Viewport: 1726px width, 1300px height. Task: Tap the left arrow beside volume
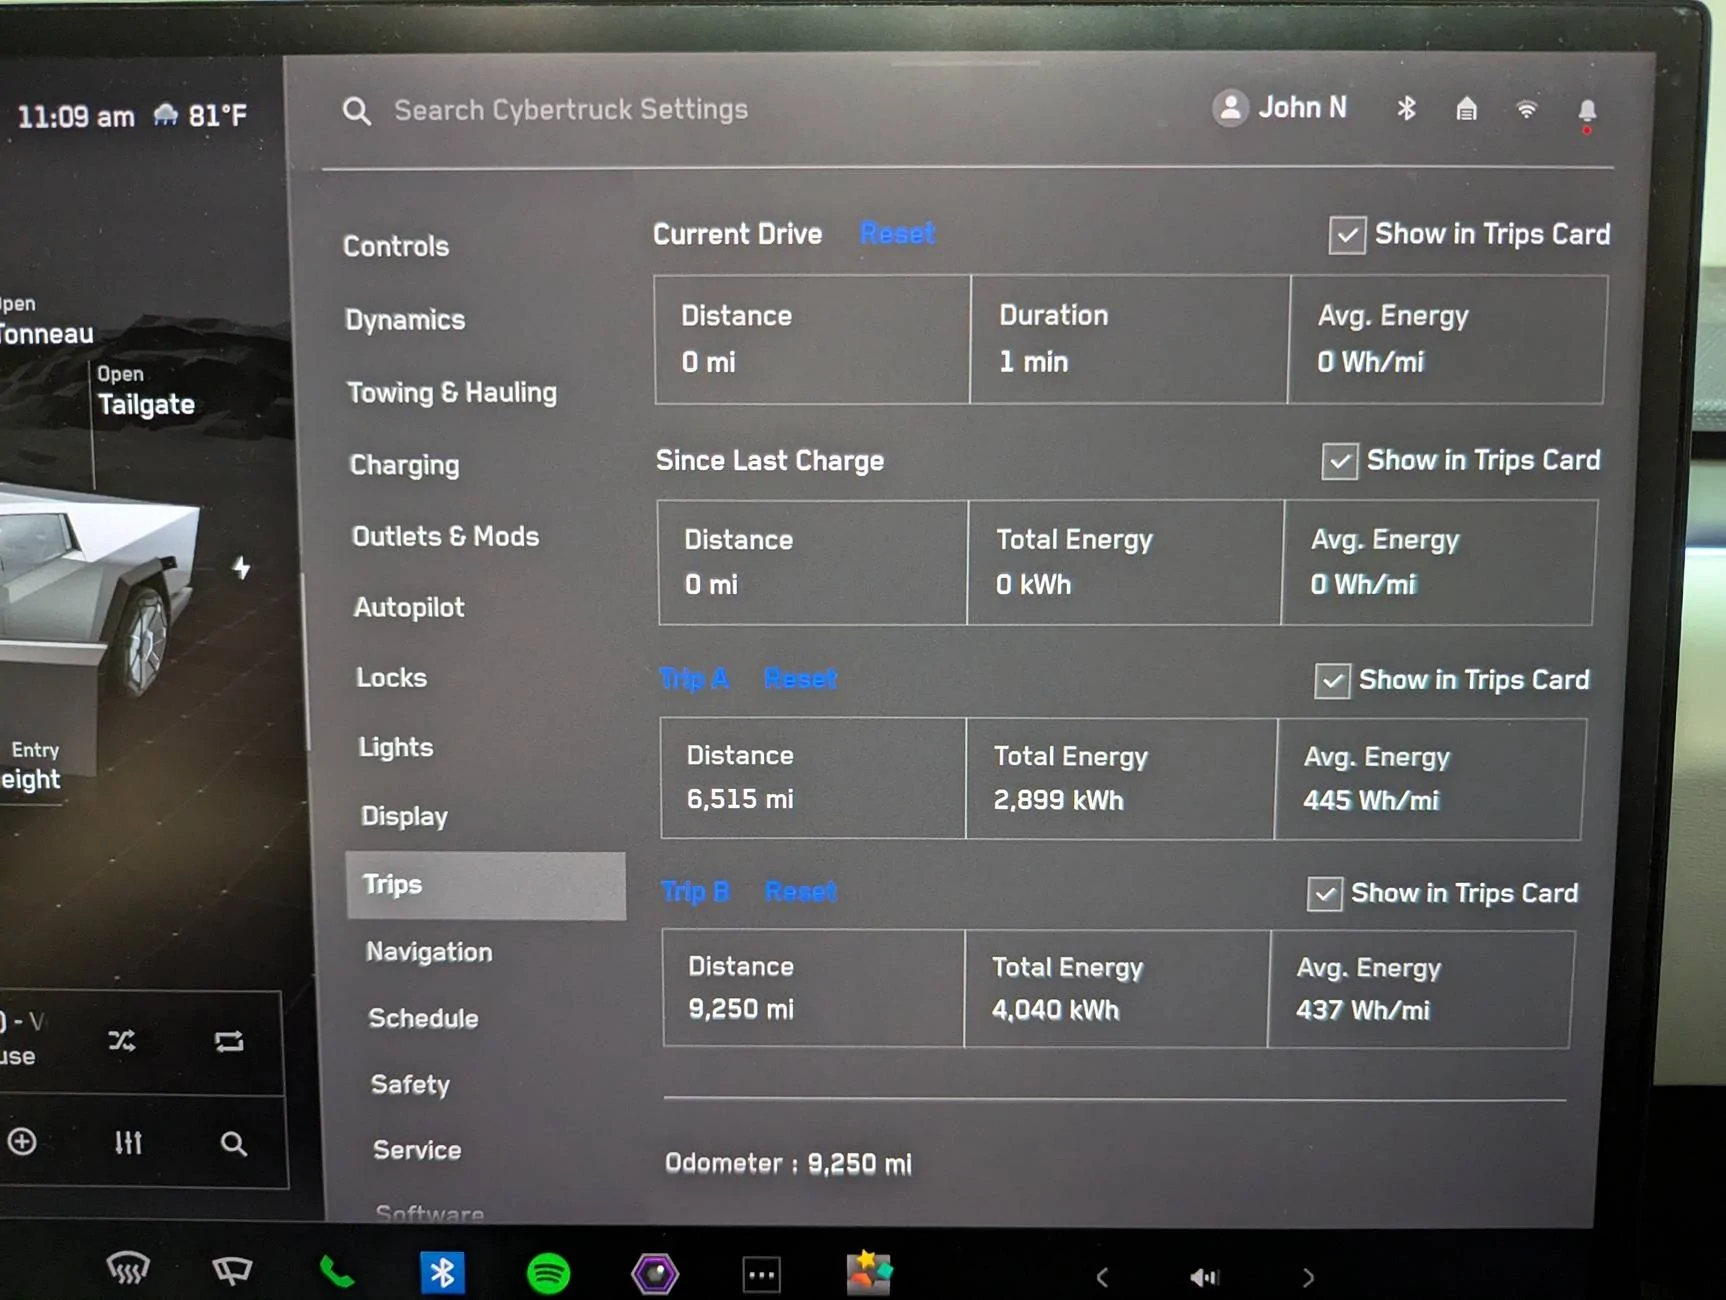coord(1102,1277)
